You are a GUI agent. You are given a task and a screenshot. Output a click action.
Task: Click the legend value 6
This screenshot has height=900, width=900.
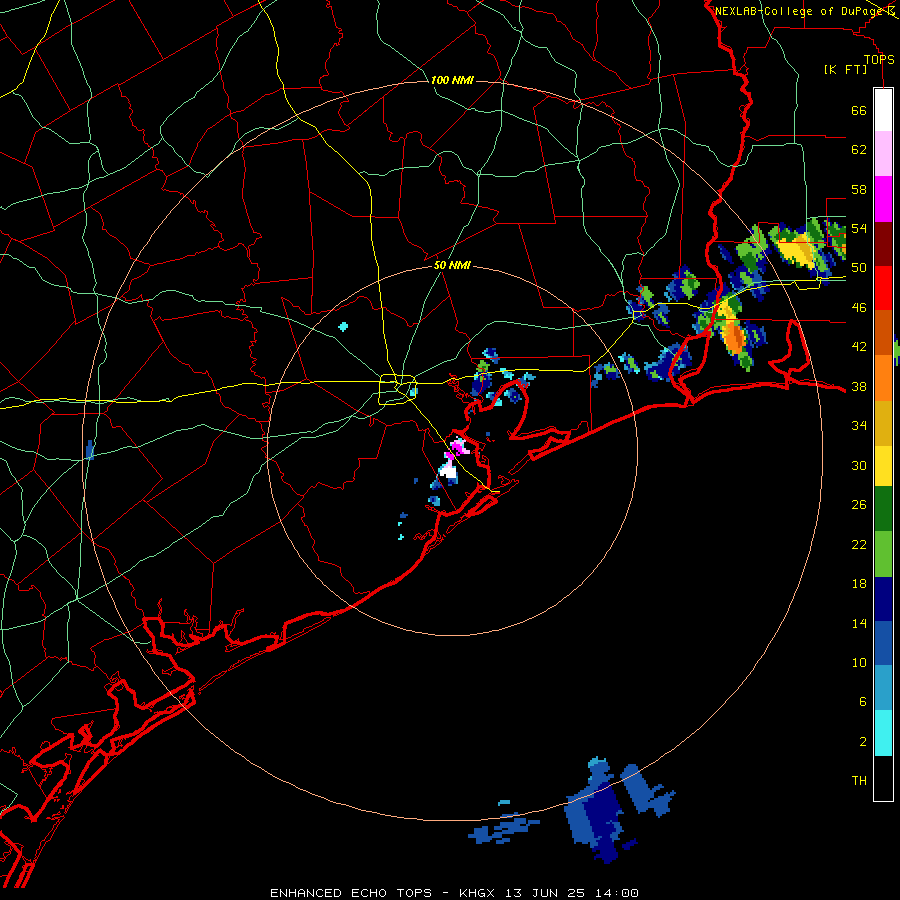coord(863,702)
